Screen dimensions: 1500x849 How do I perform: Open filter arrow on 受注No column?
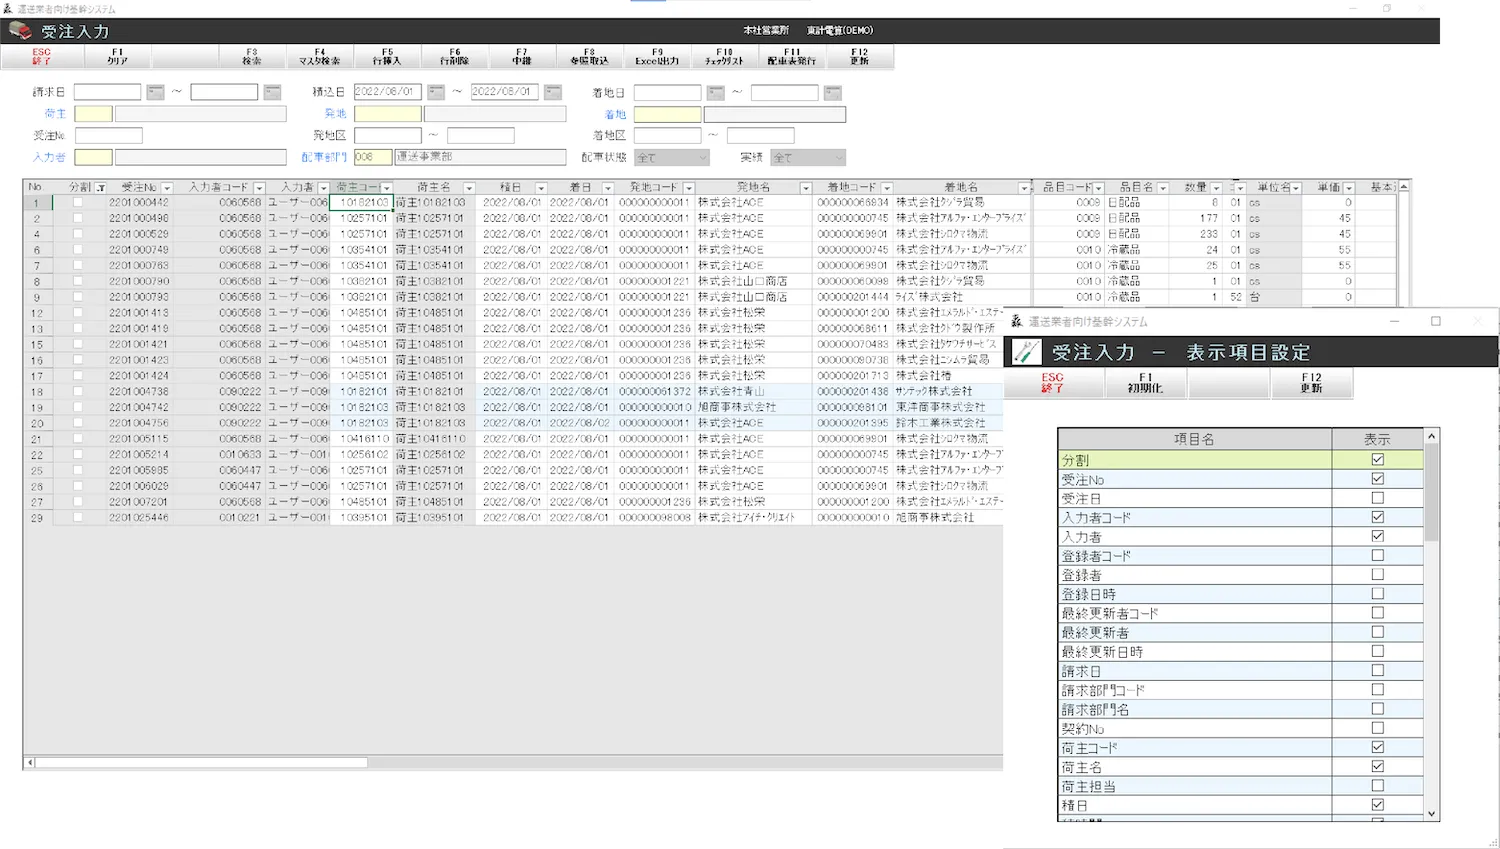point(167,188)
